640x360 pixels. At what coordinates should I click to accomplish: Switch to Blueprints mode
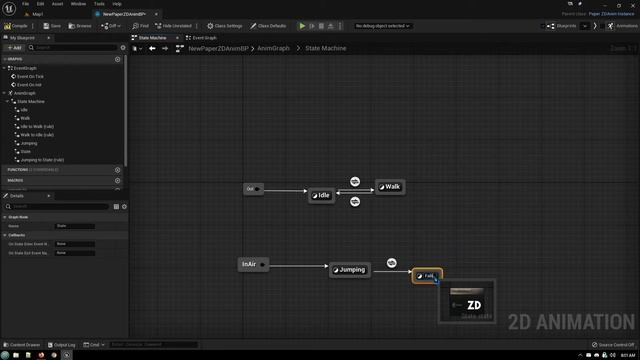click(x=562, y=26)
